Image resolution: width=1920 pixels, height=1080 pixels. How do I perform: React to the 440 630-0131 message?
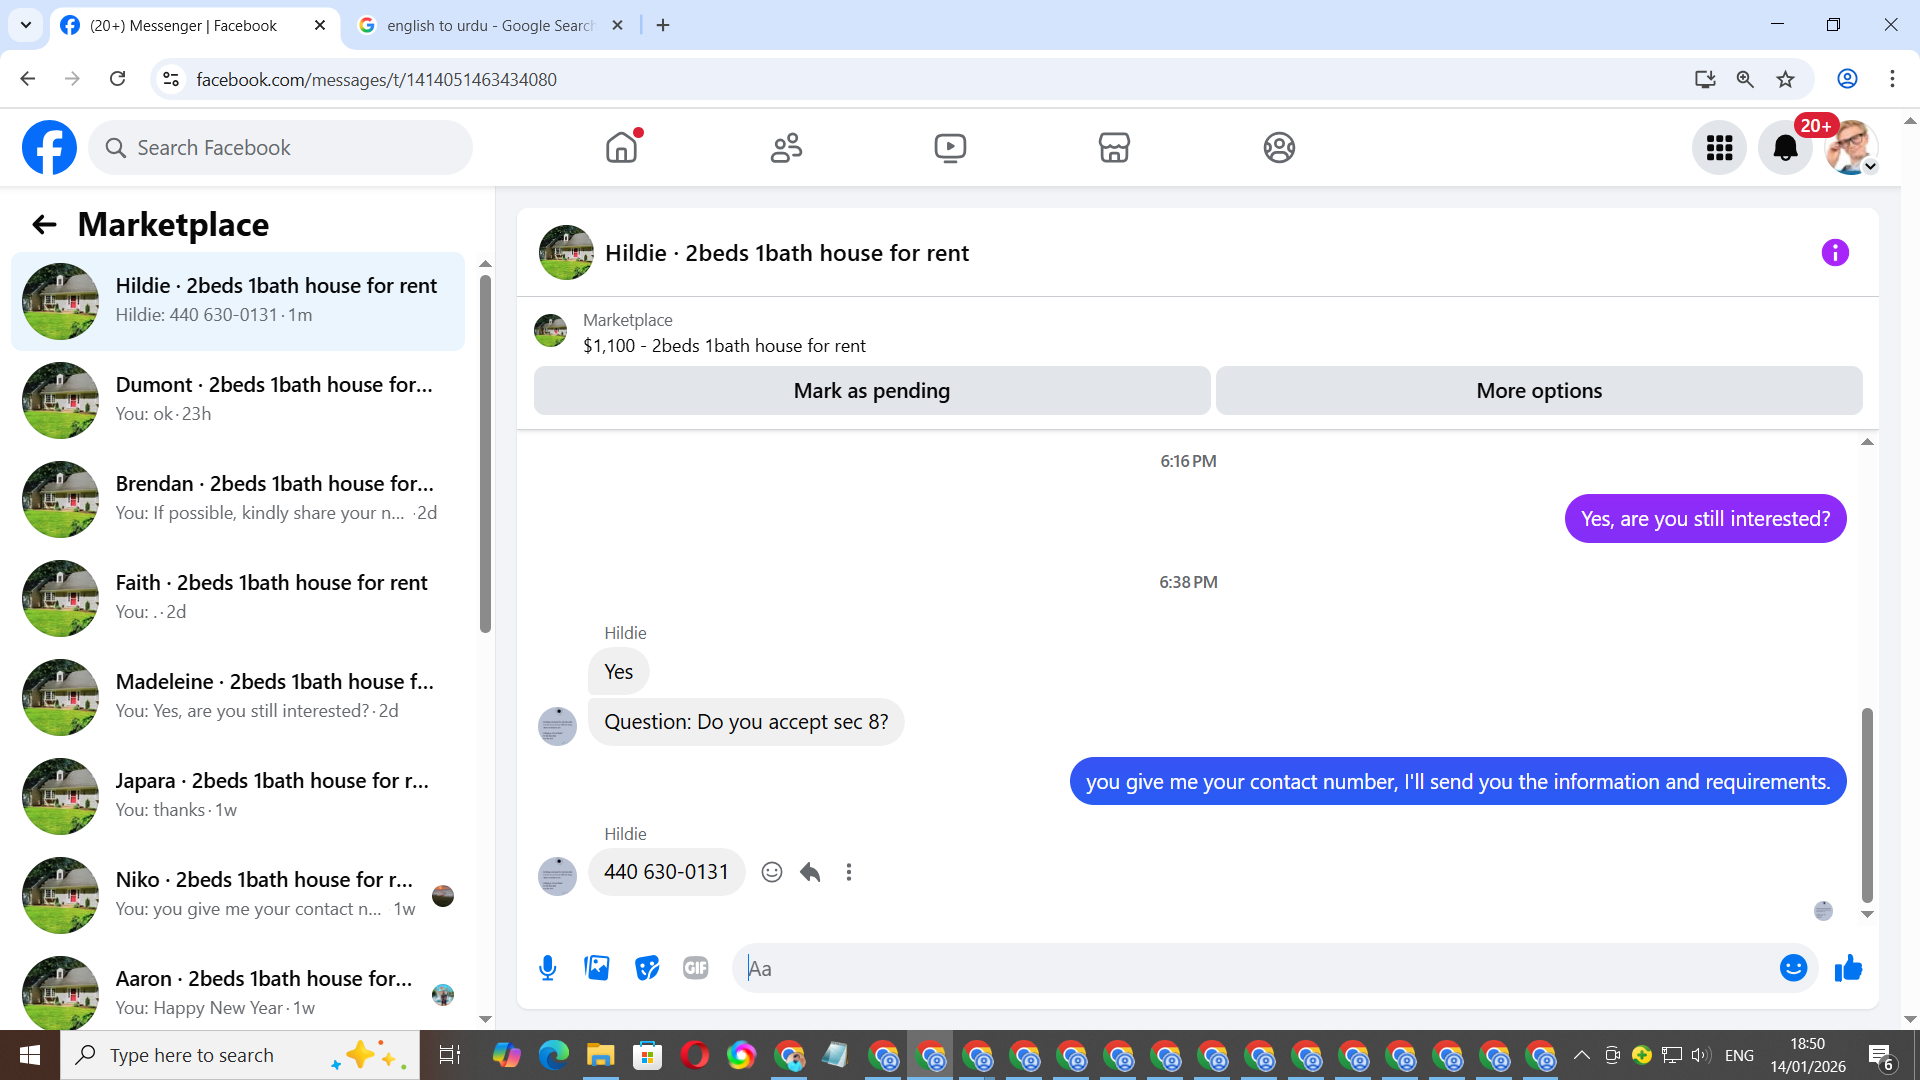tap(772, 872)
